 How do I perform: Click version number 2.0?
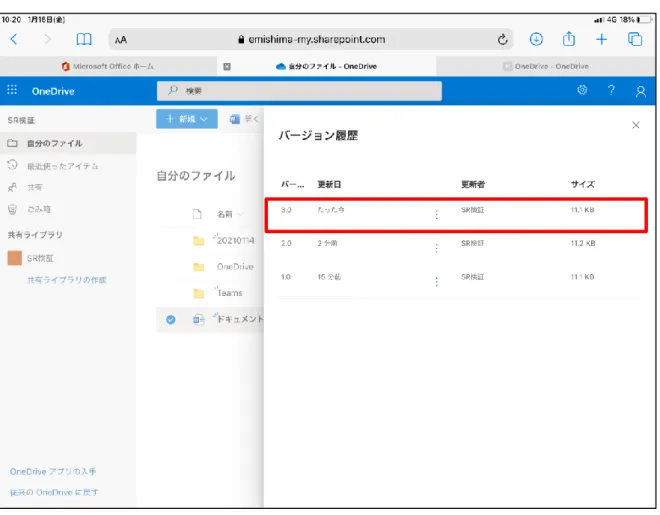pyautogui.click(x=286, y=244)
